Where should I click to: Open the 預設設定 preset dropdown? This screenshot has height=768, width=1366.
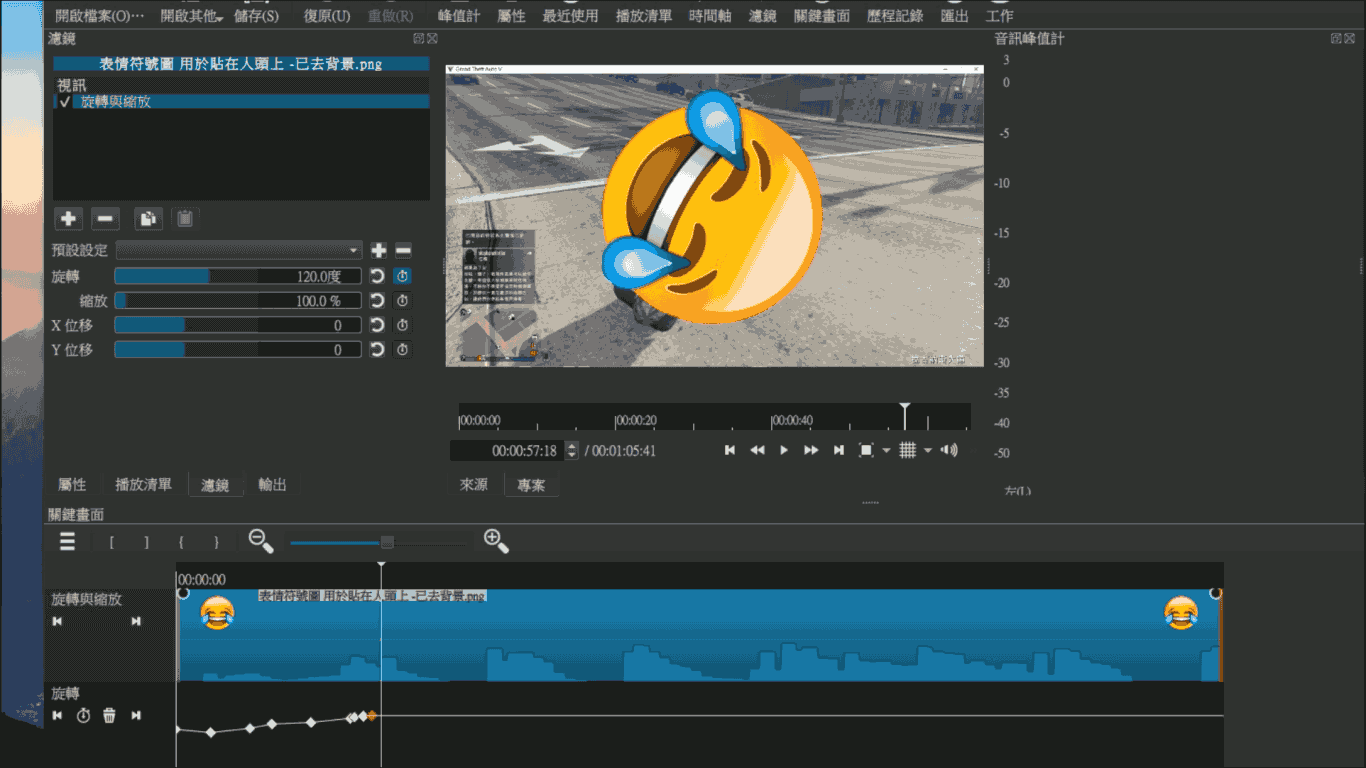point(238,250)
